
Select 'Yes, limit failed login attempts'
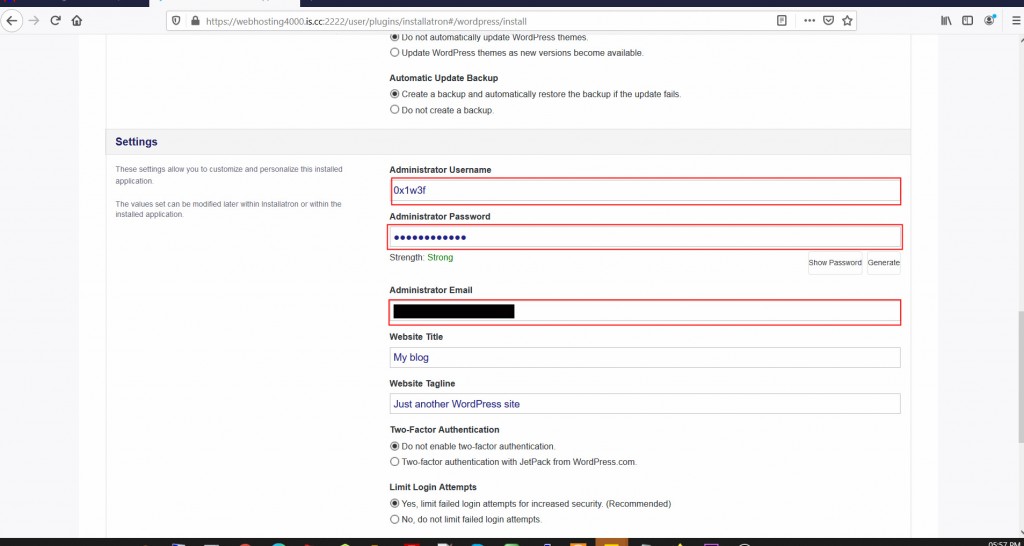[x=394, y=504]
